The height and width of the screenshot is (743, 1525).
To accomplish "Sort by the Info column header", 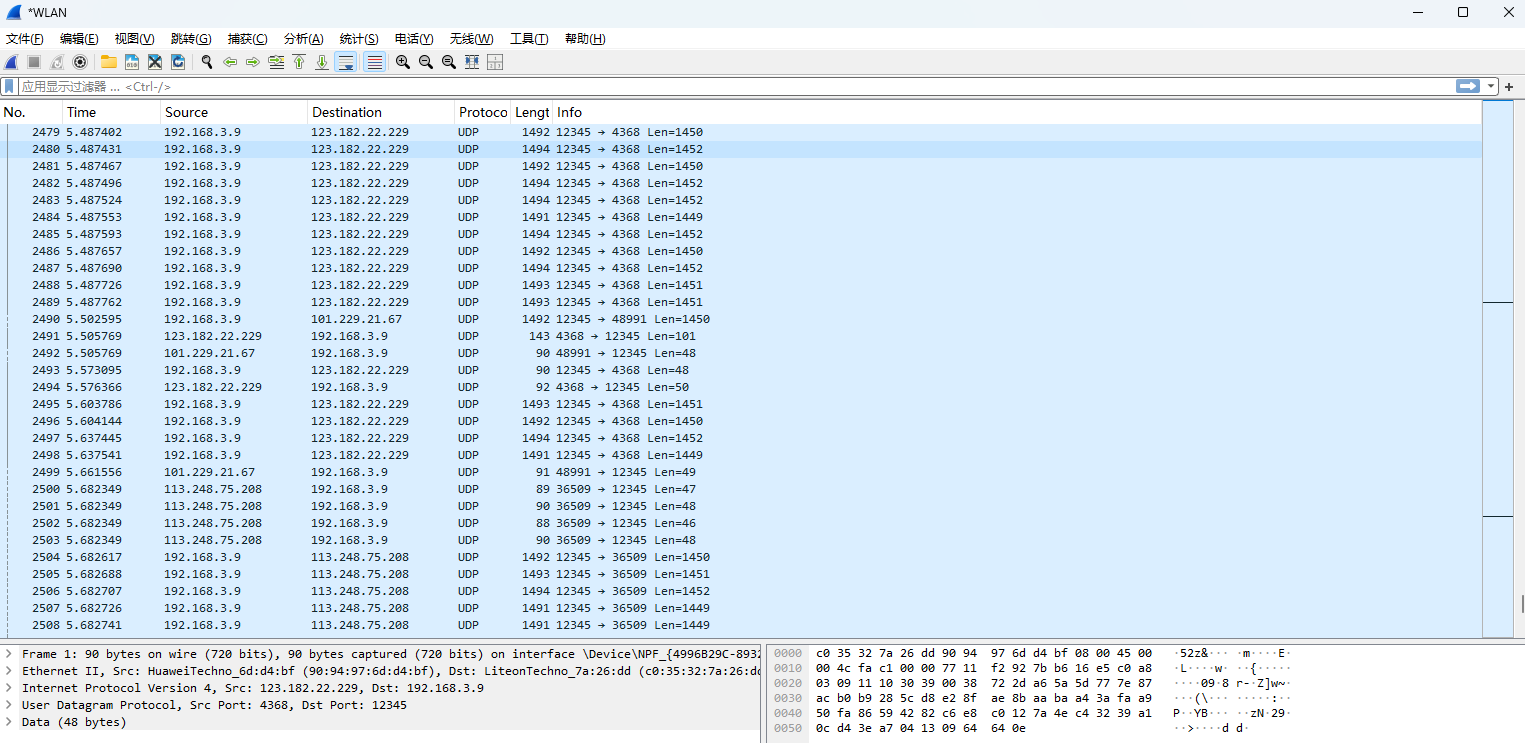I will [x=1017, y=112].
